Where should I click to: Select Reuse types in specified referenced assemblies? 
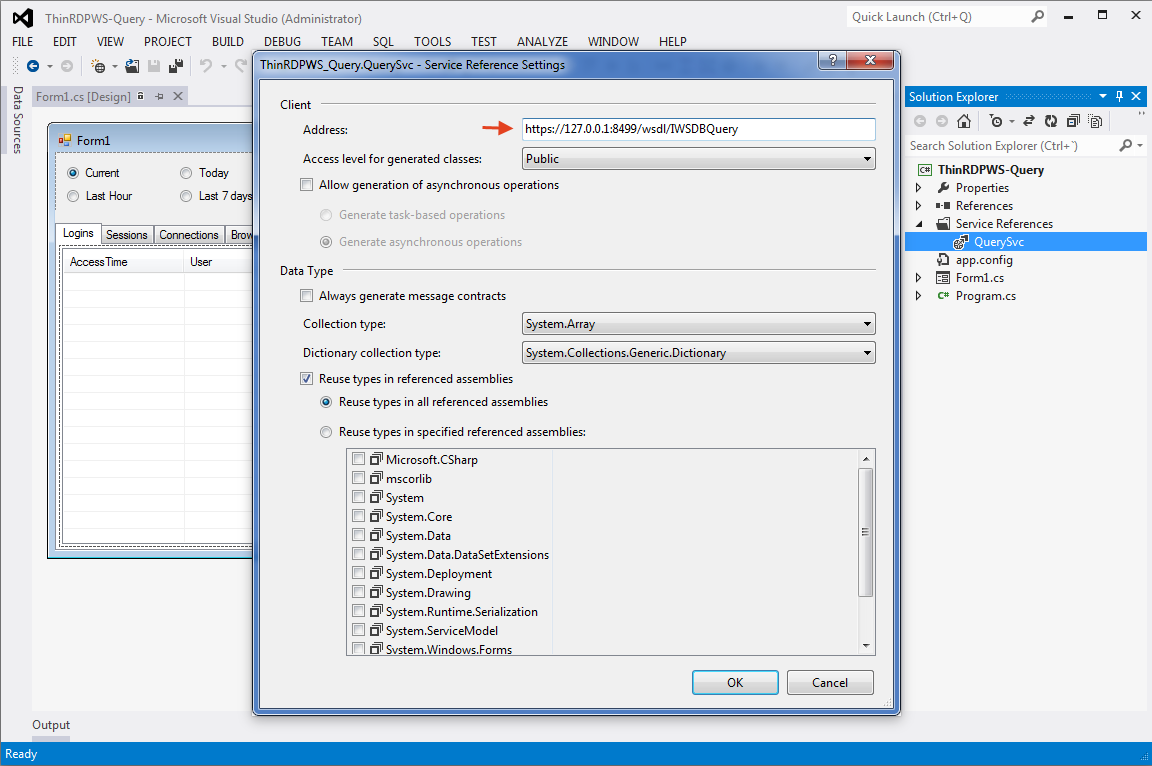pos(325,431)
